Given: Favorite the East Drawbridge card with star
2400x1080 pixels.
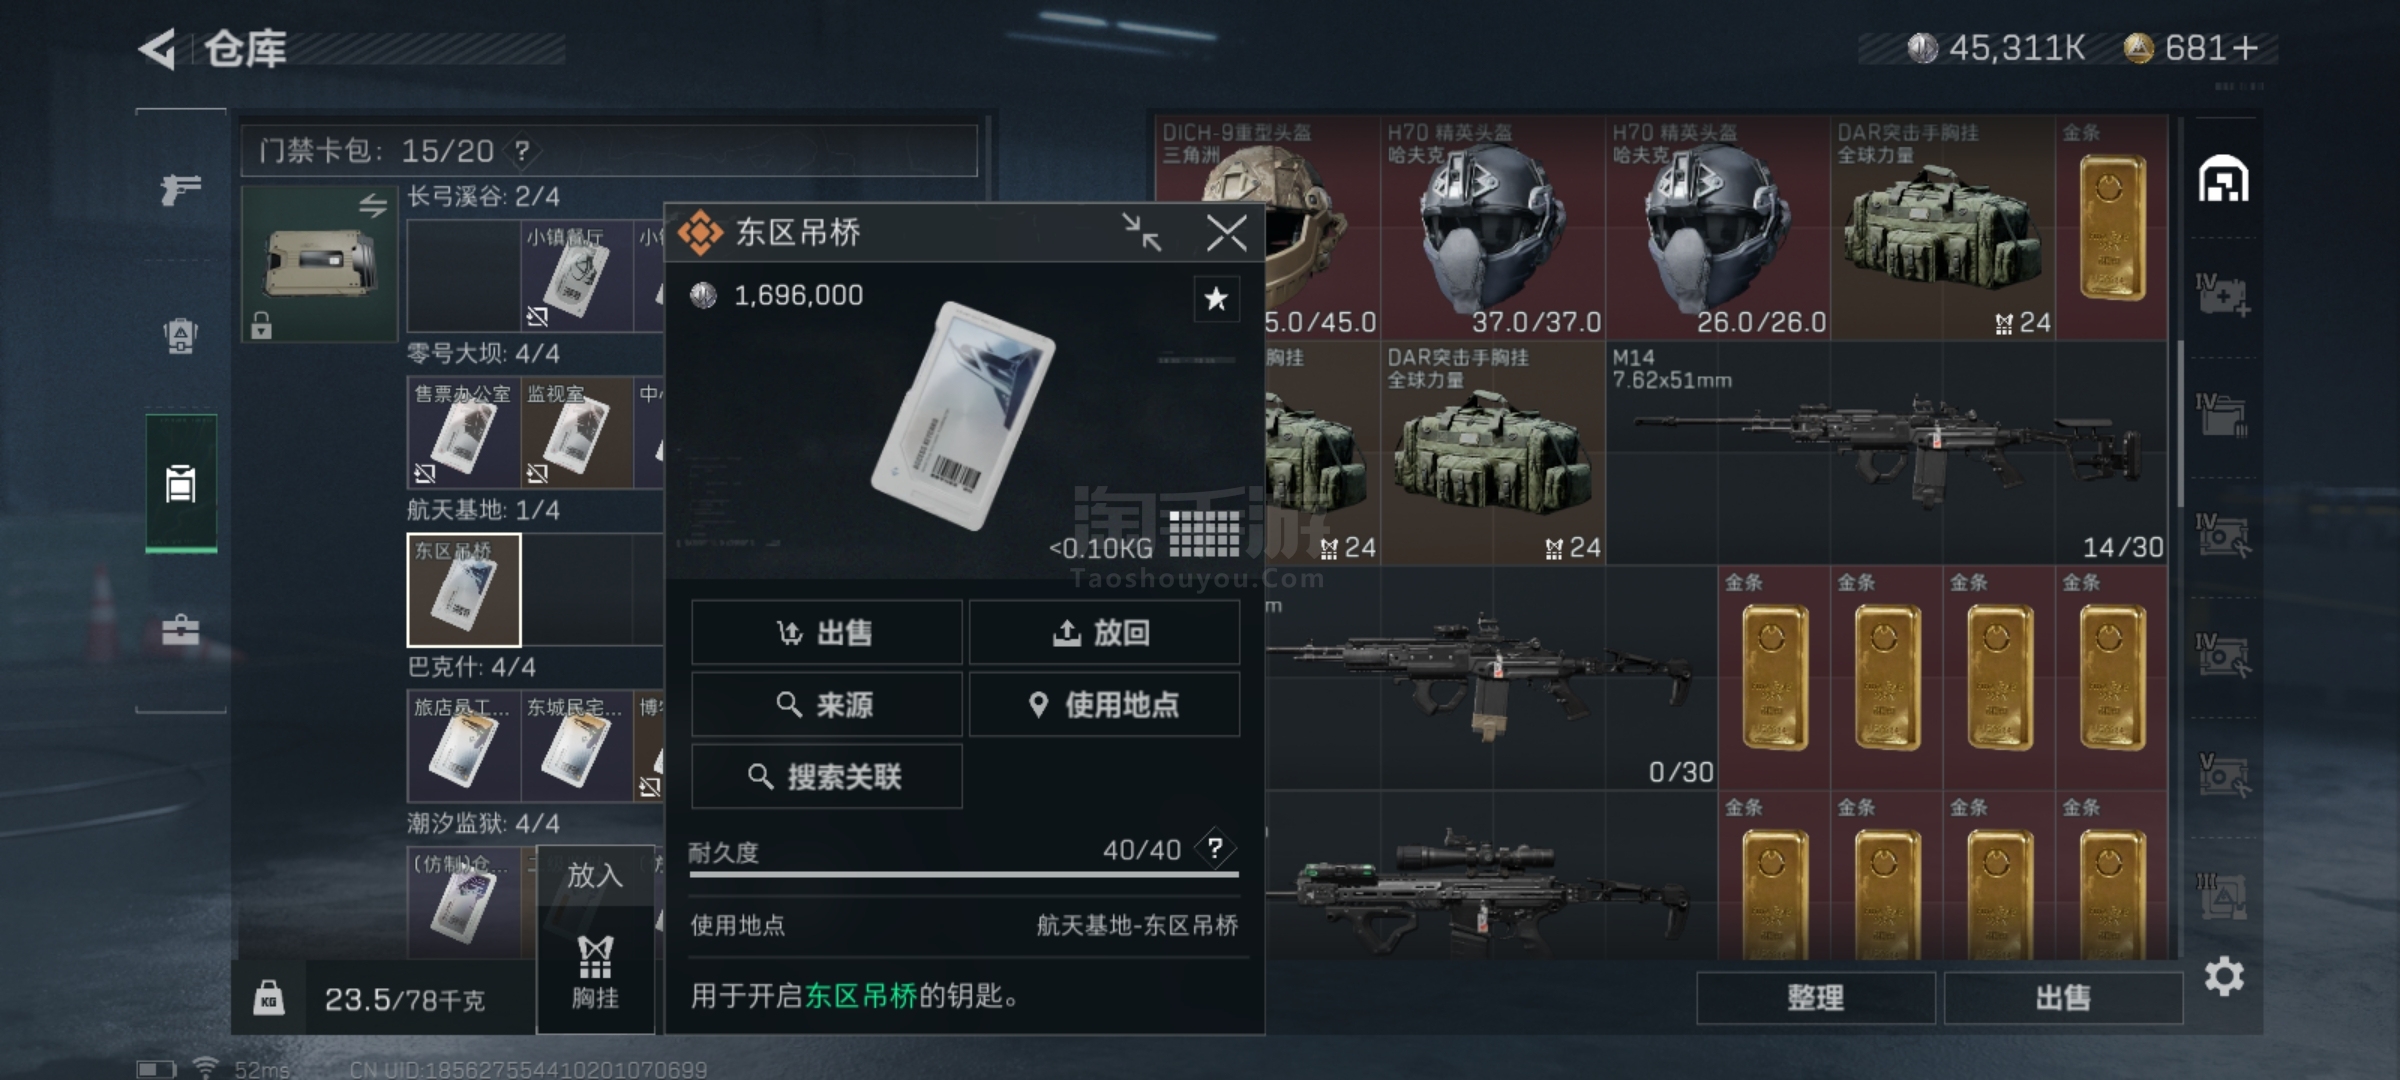Looking at the screenshot, I should click(x=1216, y=298).
